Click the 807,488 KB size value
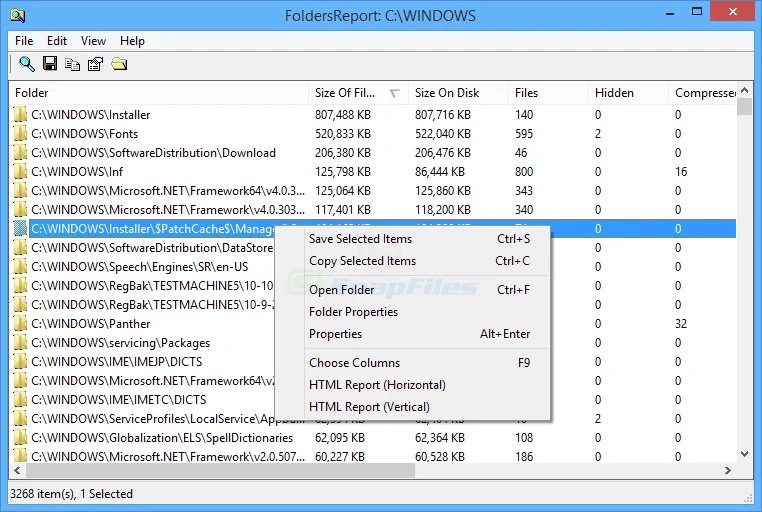 [343, 115]
